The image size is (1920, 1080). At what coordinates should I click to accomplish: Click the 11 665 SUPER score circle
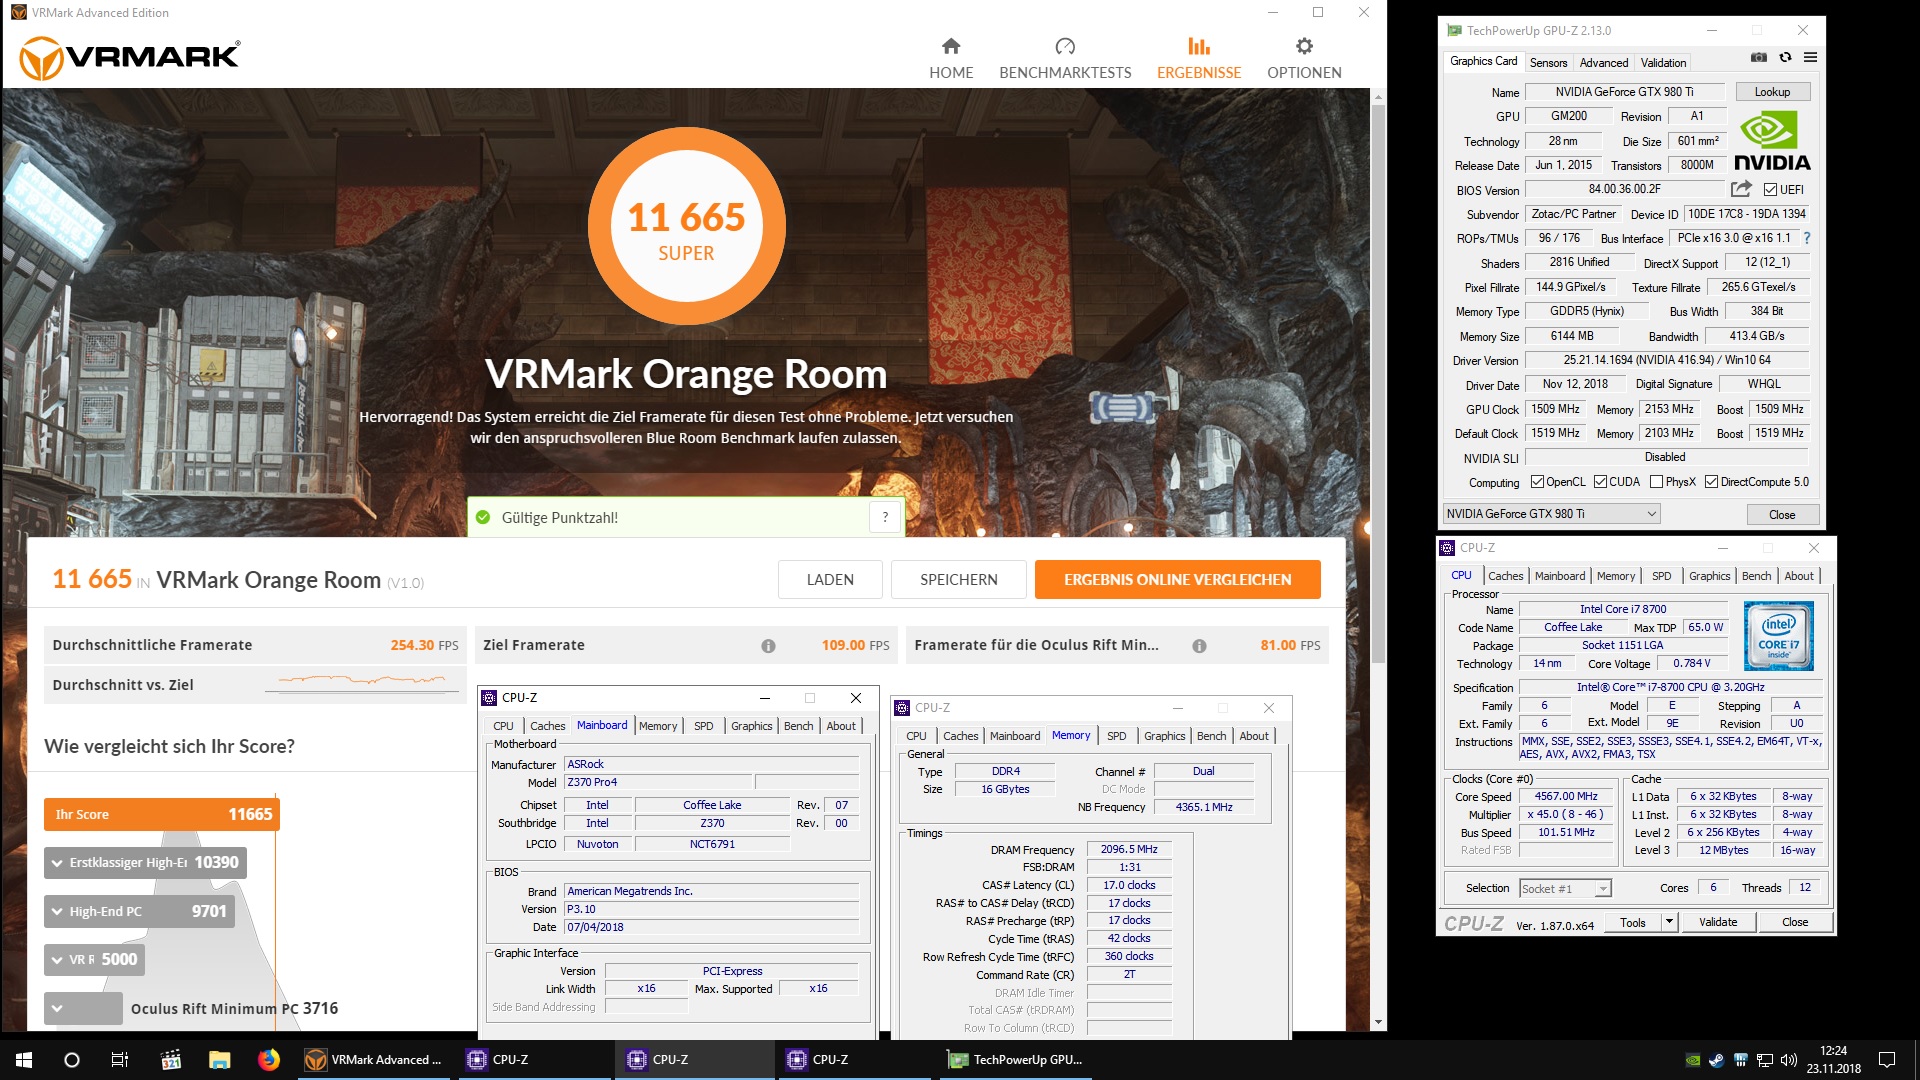pyautogui.click(x=686, y=226)
